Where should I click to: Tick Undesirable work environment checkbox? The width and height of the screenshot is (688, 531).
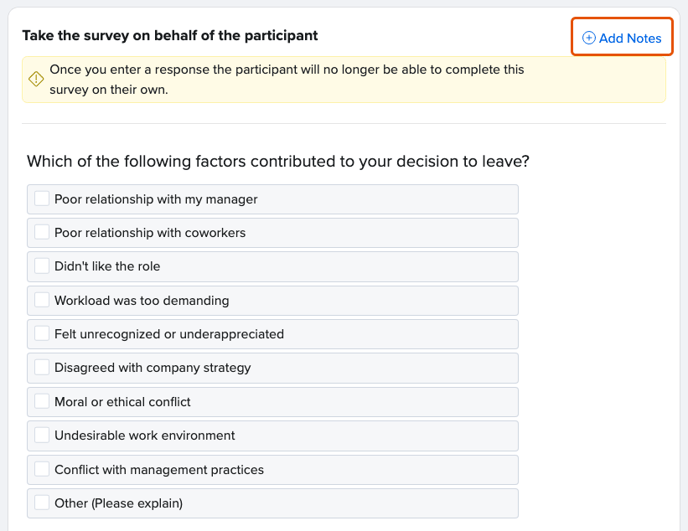(42, 435)
